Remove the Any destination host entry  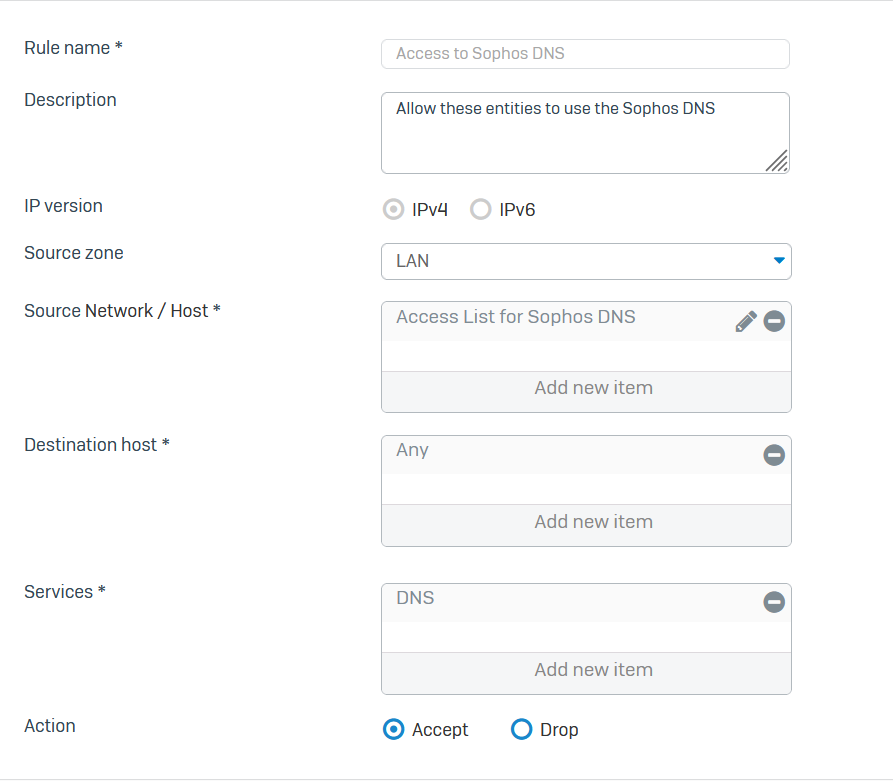[x=774, y=455]
